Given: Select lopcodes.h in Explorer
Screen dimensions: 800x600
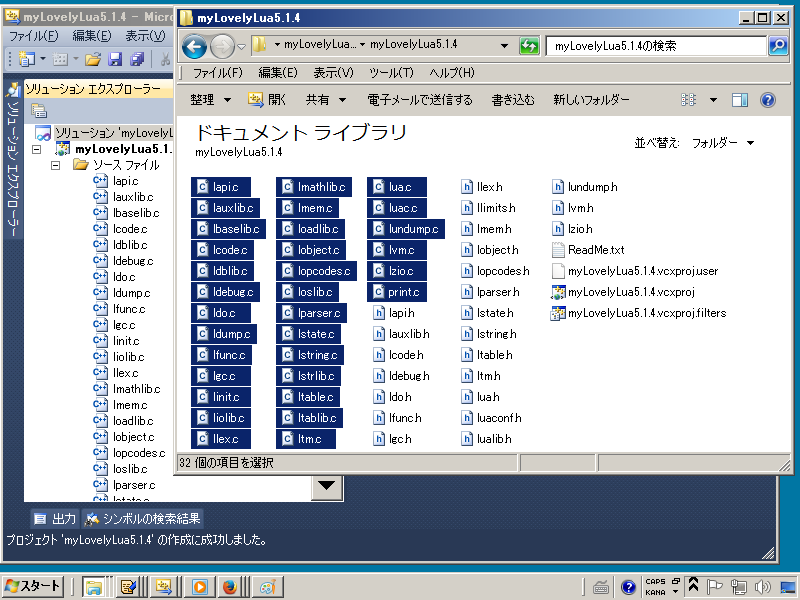Looking at the screenshot, I should tap(495, 271).
